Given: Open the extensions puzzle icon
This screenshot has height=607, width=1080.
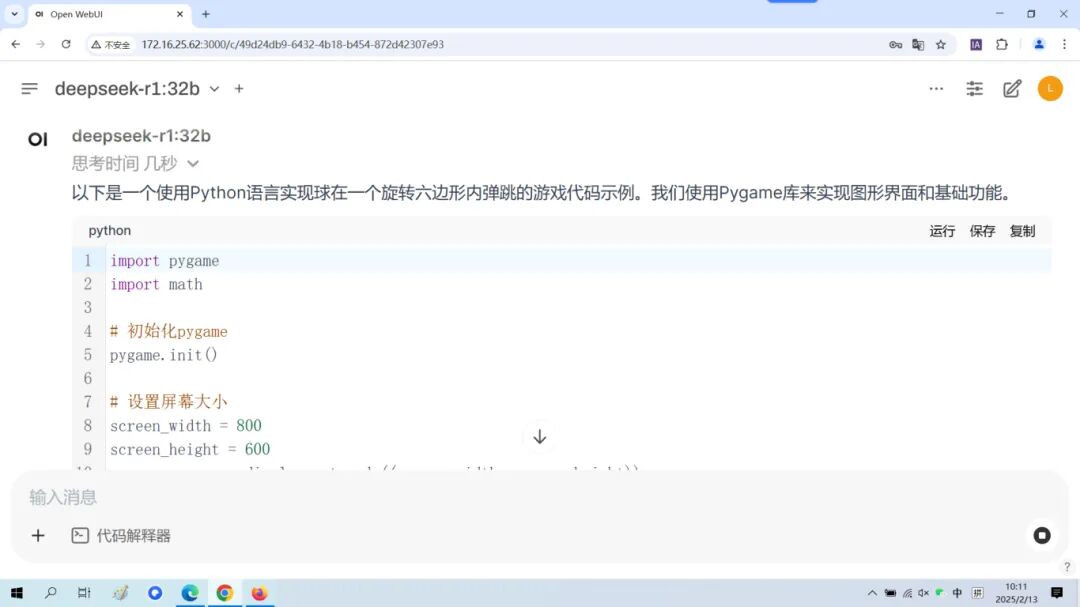Looking at the screenshot, I should coord(1001,45).
